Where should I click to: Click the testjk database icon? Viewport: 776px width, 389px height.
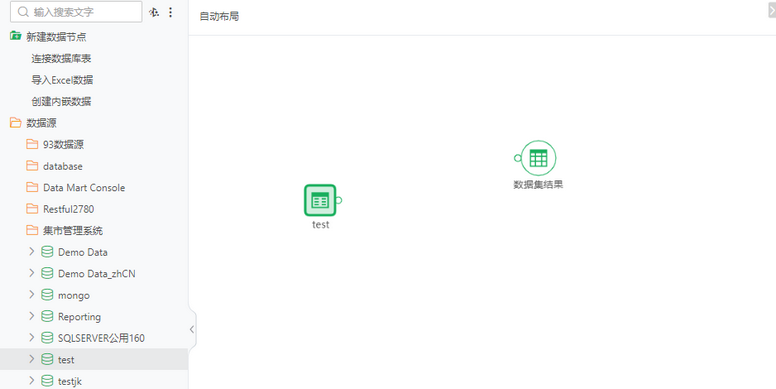(47, 381)
